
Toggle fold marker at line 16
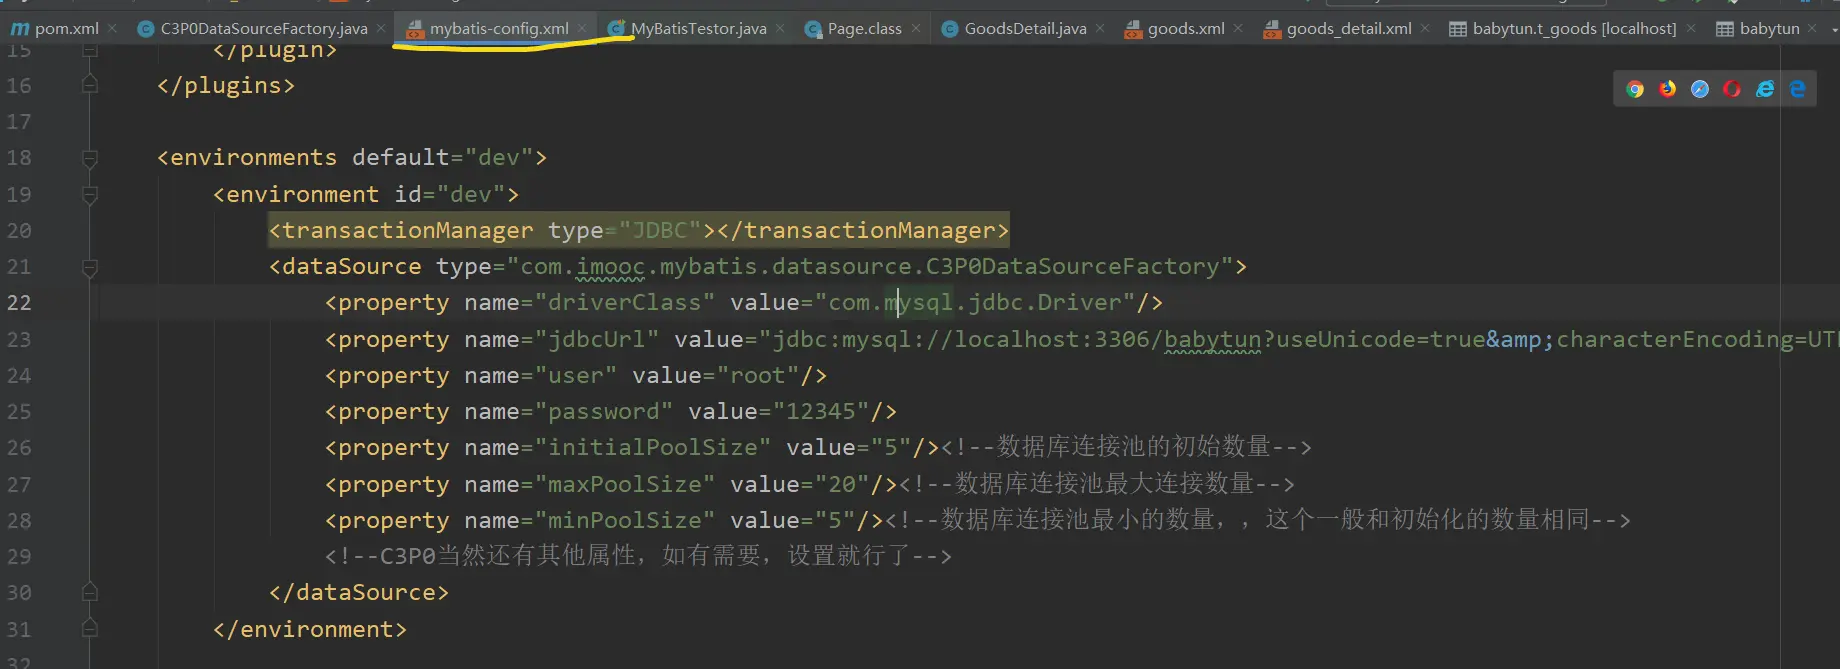[89, 86]
